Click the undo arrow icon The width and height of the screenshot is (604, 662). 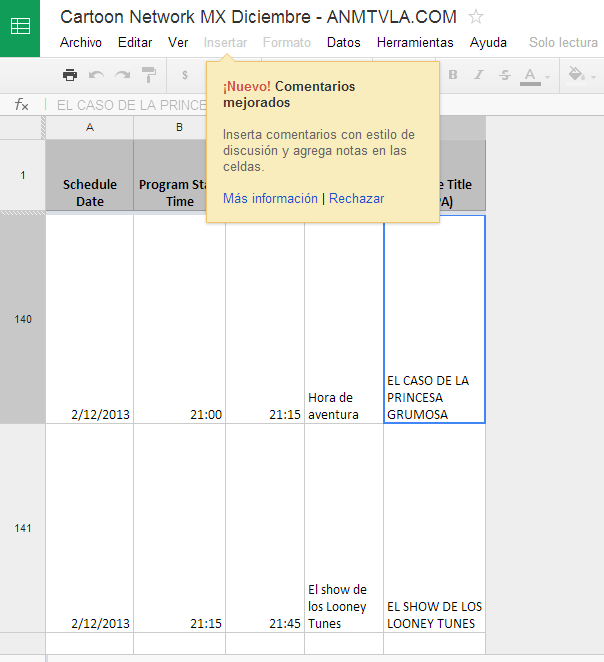96,75
